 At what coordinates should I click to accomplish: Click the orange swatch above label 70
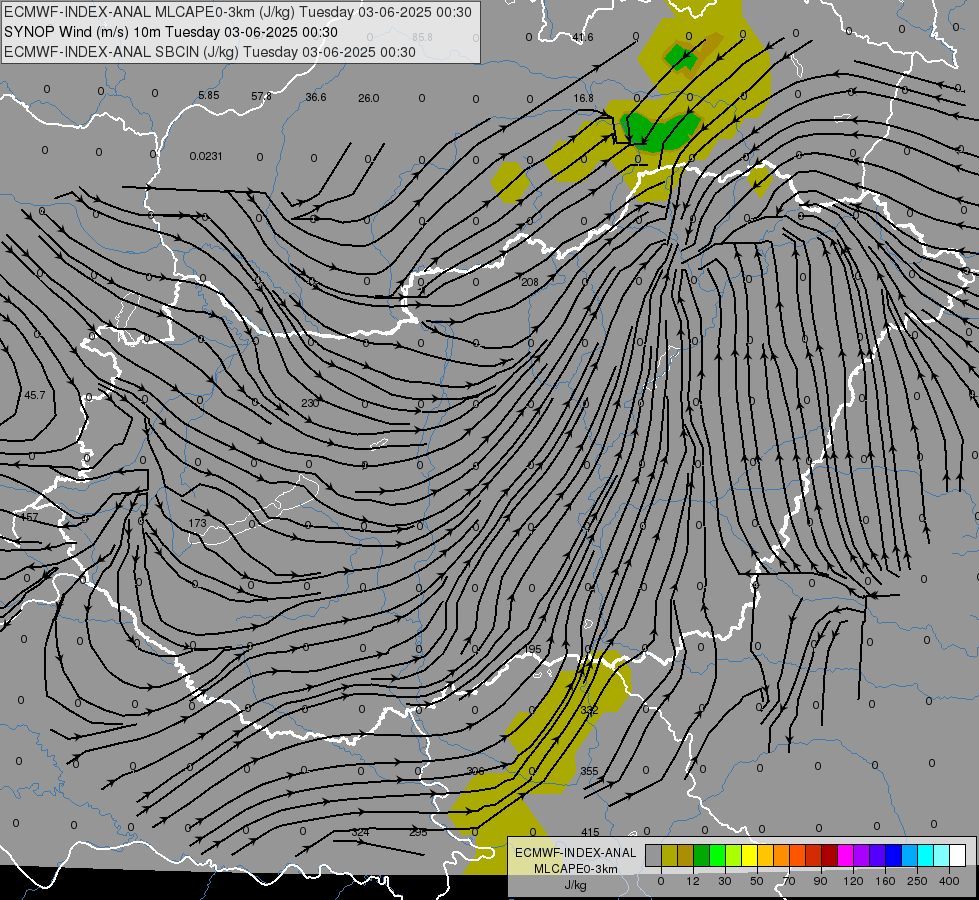[x=782, y=856]
